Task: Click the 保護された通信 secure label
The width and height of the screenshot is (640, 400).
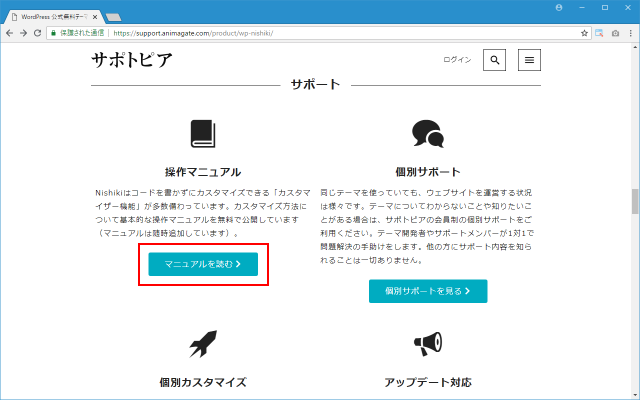Action: pos(82,33)
